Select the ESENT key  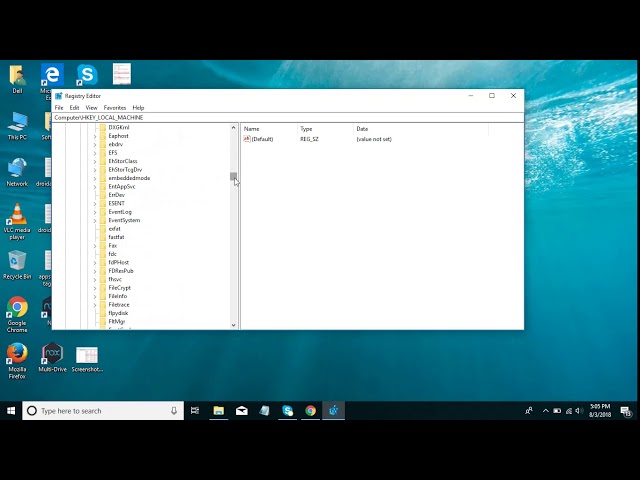click(116, 203)
